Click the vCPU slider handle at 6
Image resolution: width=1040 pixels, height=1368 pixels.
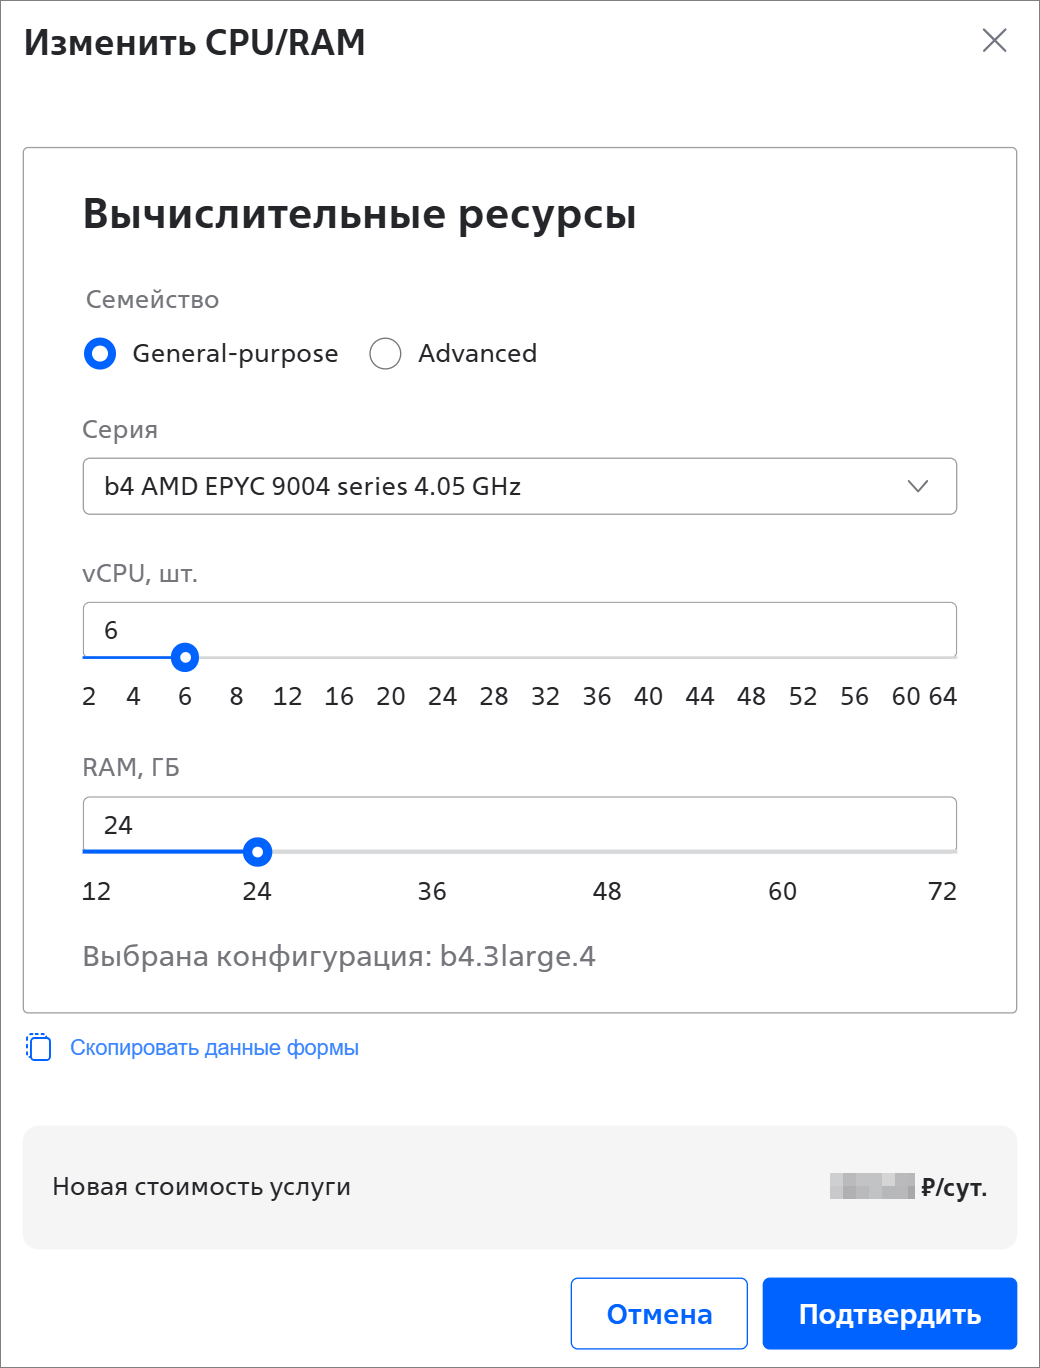pyautogui.click(x=185, y=657)
